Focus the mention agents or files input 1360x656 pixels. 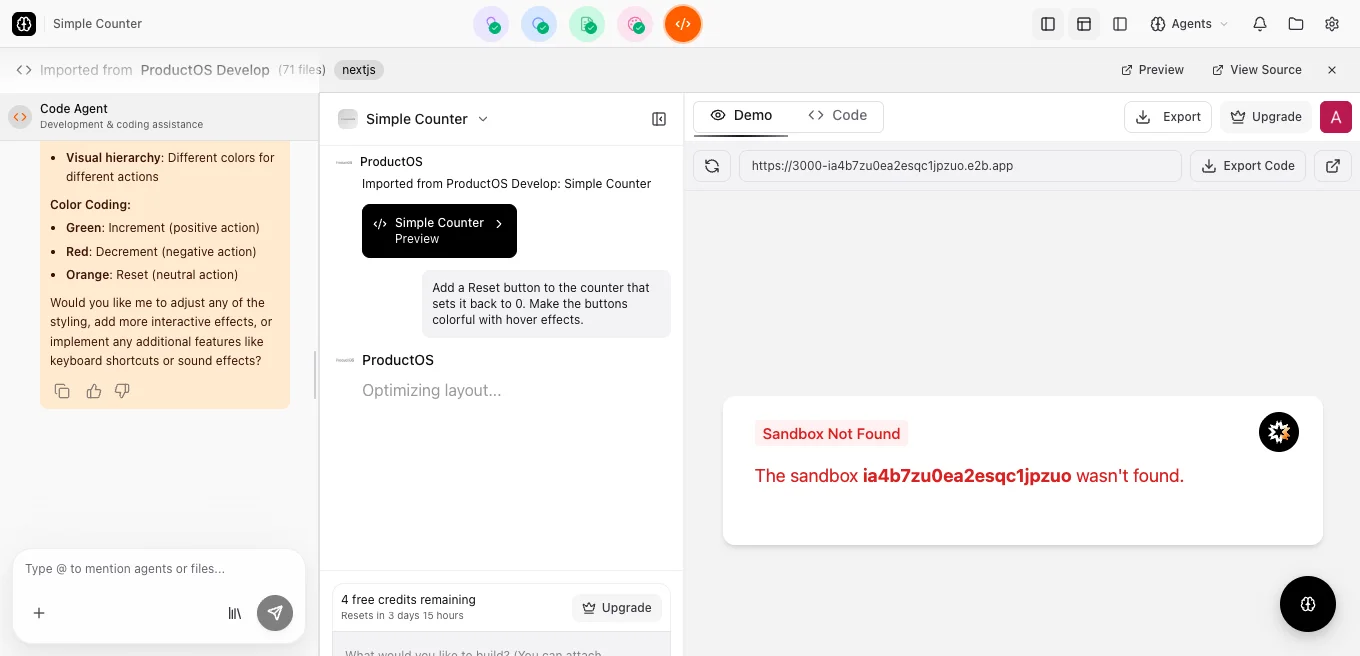pyautogui.click(x=159, y=569)
